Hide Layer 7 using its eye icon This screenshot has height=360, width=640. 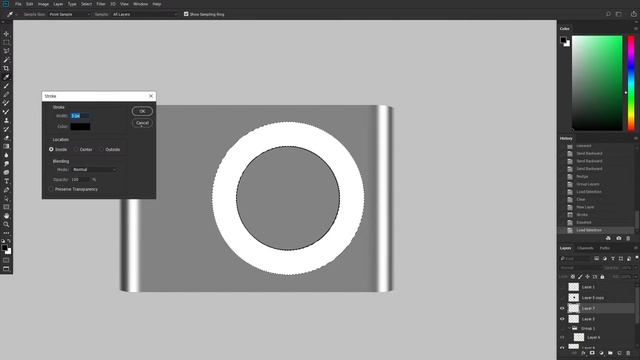(562, 309)
